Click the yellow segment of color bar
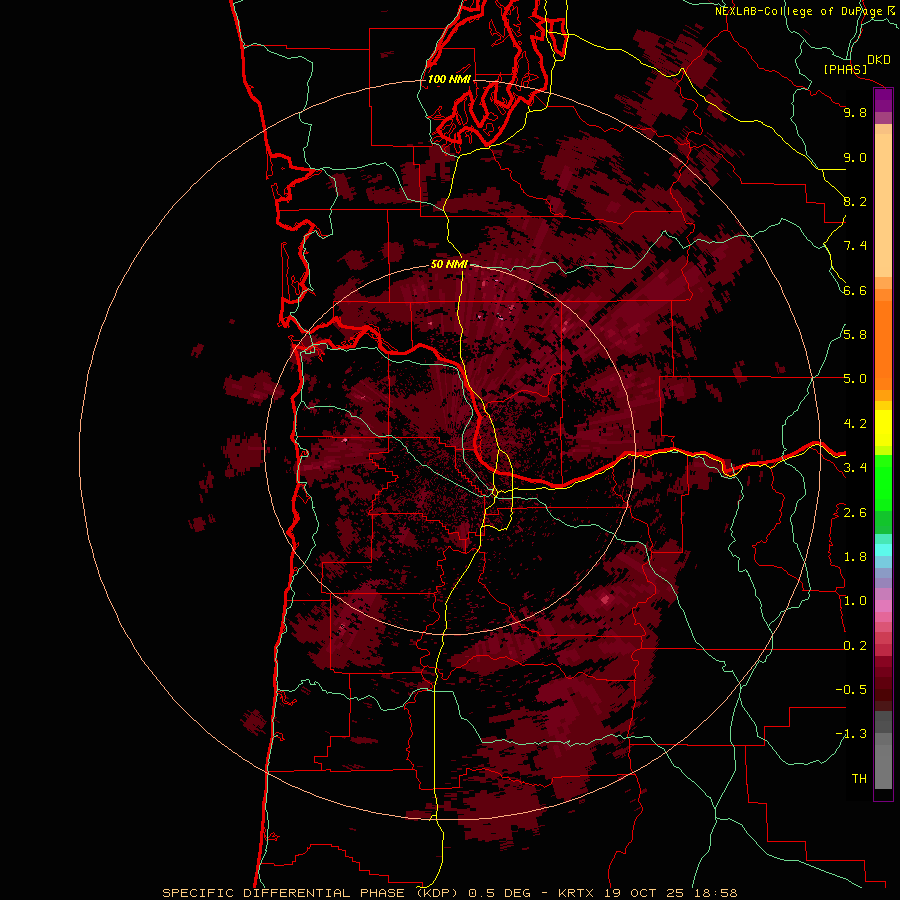The height and width of the screenshot is (900, 900). [x=883, y=428]
